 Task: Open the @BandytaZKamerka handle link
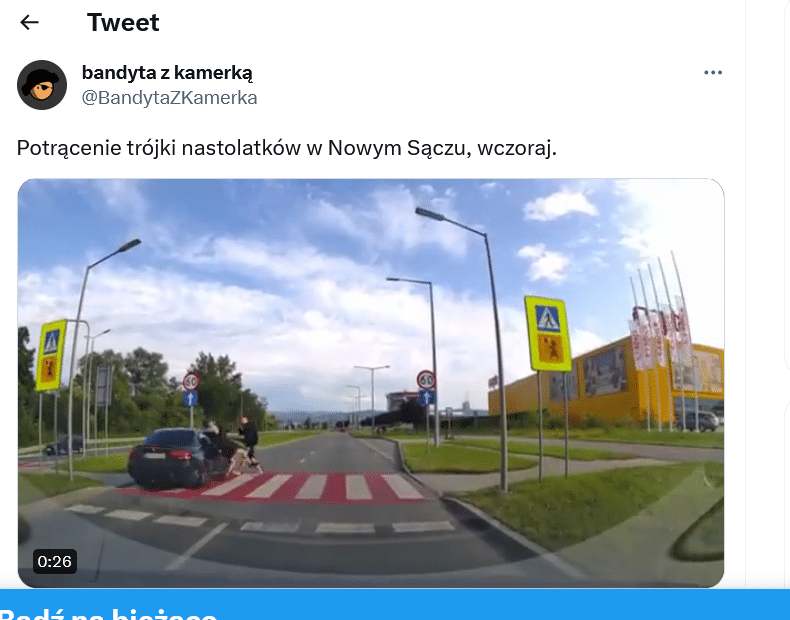pyautogui.click(x=169, y=98)
